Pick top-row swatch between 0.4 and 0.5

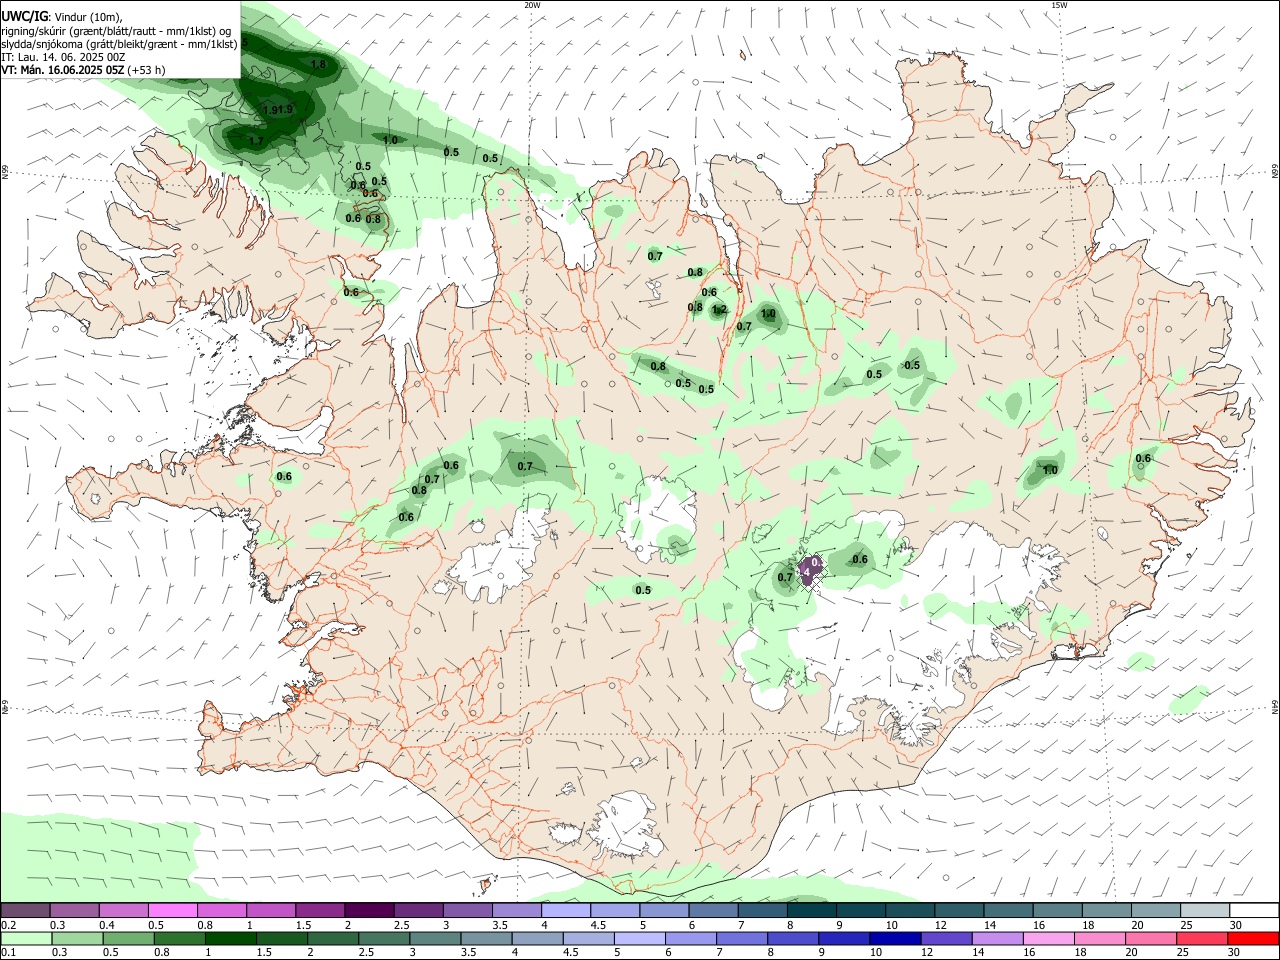pyautogui.click(x=125, y=910)
